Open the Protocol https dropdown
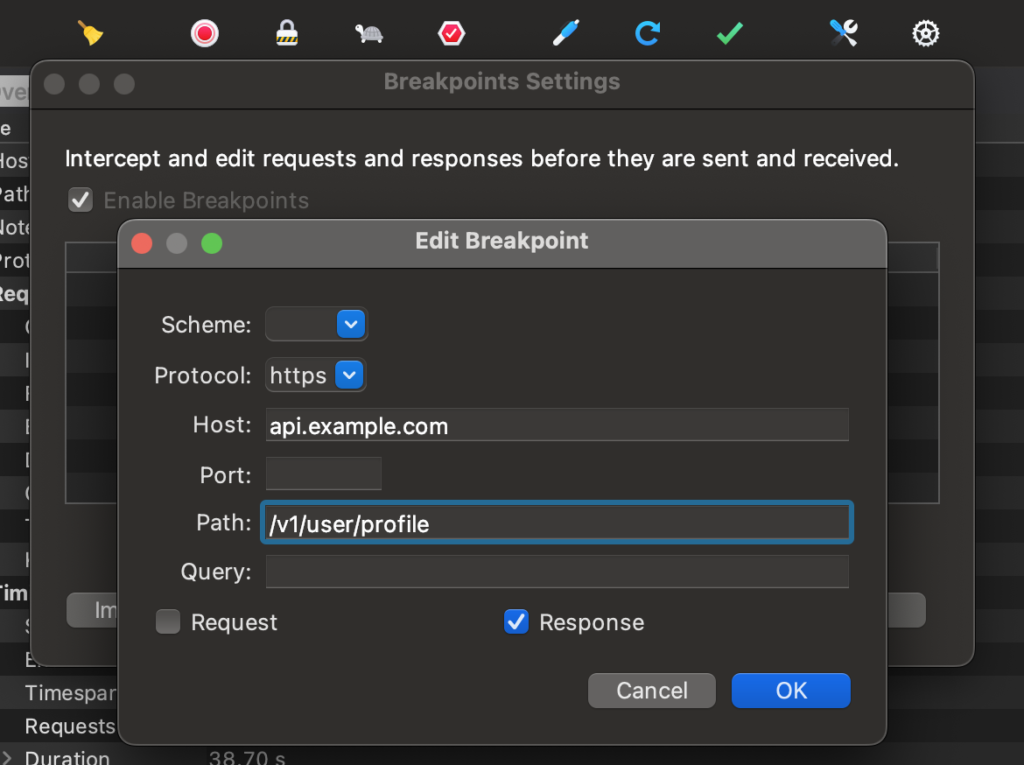The image size is (1024, 765). click(316, 375)
